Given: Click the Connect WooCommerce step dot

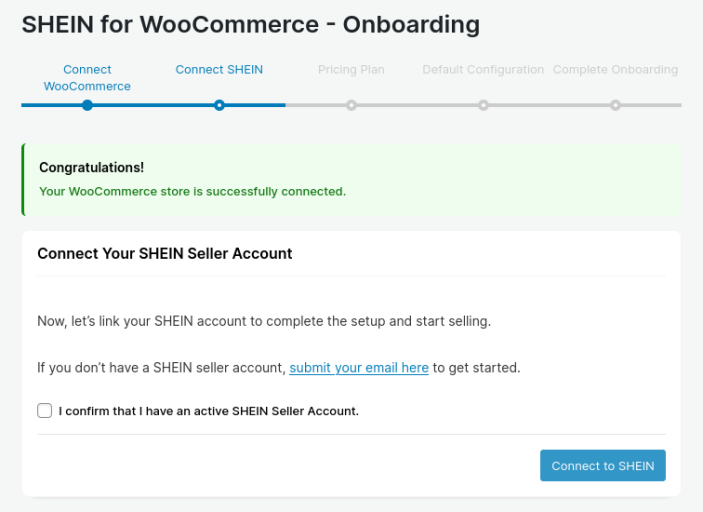Looking at the screenshot, I should (87, 105).
